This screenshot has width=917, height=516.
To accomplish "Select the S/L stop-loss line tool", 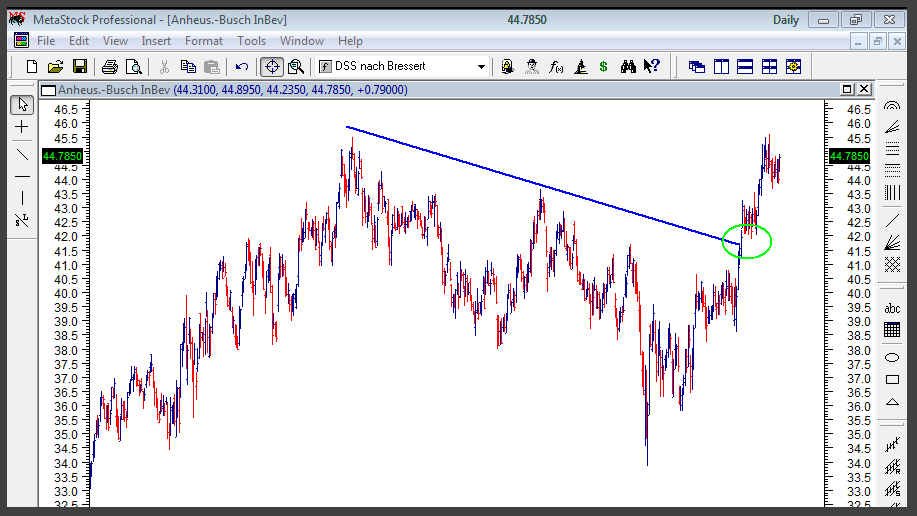I will tap(22, 221).
